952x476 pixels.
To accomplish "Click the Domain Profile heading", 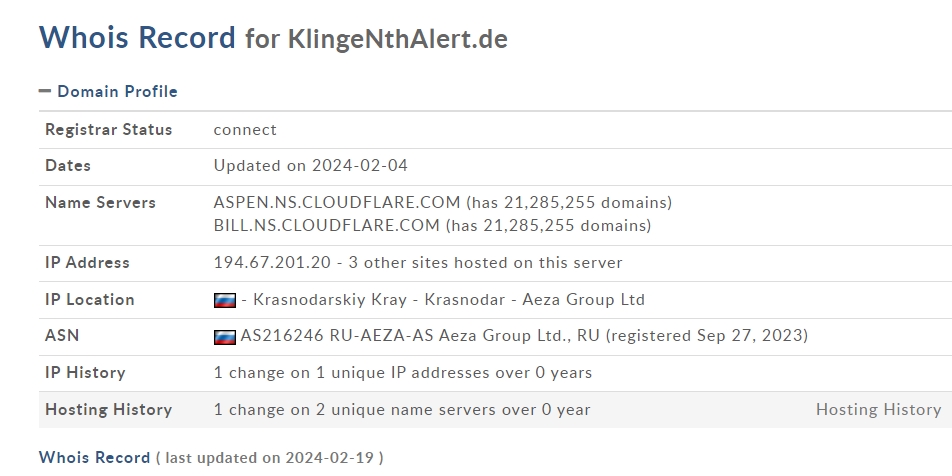I will (x=117, y=91).
